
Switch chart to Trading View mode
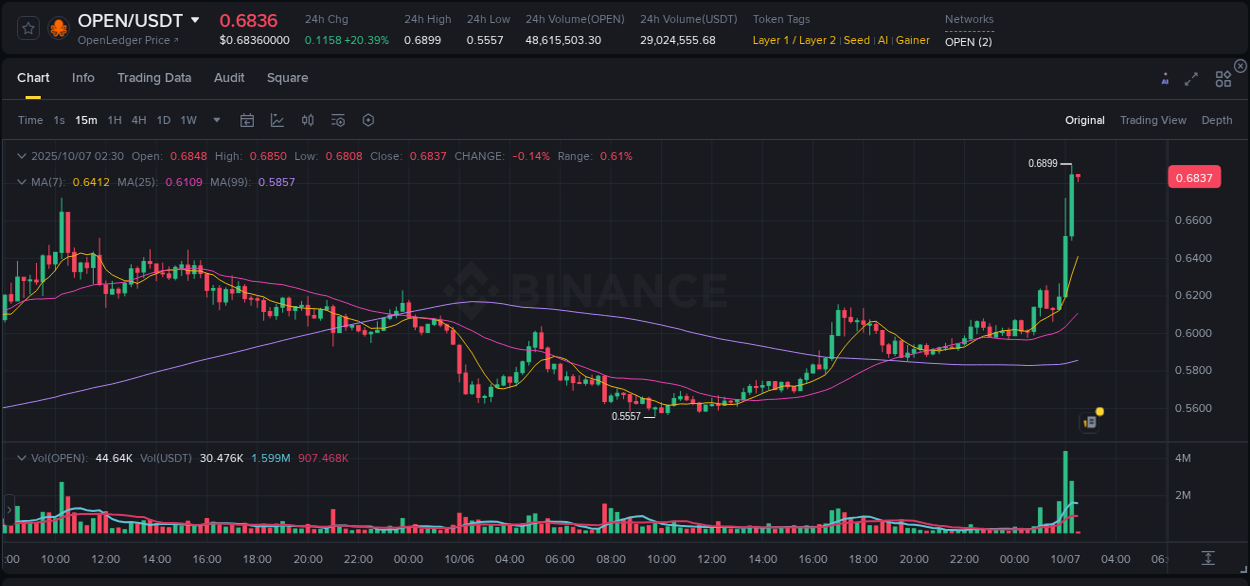coord(1153,120)
